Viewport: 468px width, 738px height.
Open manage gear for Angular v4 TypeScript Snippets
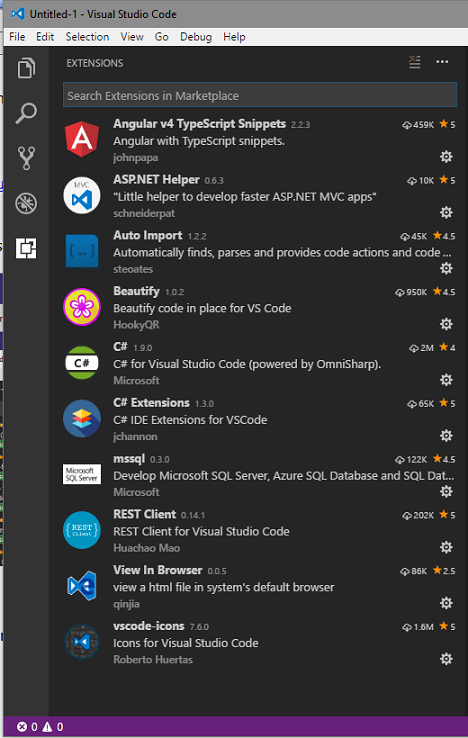[446, 157]
